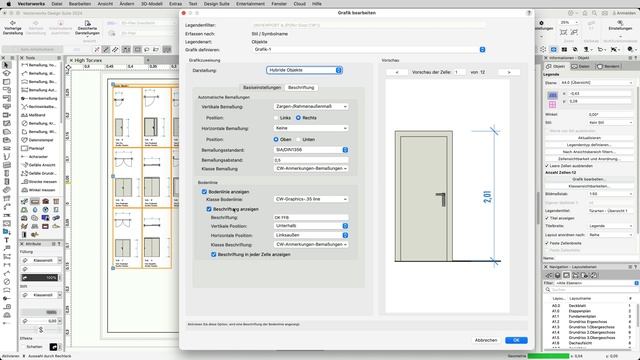
Task: Click the Abbrechen button in the dialog
Action: click(x=486, y=340)
